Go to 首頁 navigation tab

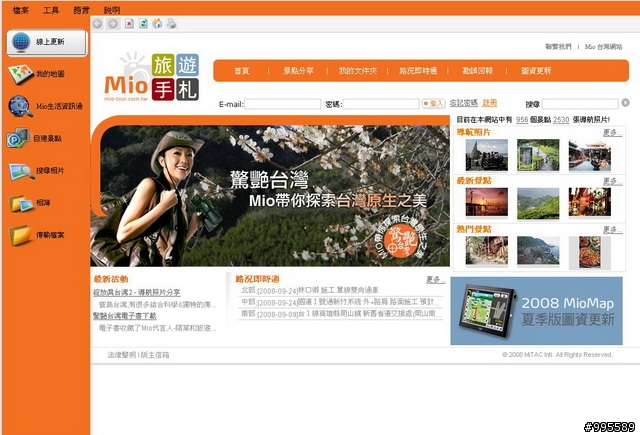coord(241,71)
